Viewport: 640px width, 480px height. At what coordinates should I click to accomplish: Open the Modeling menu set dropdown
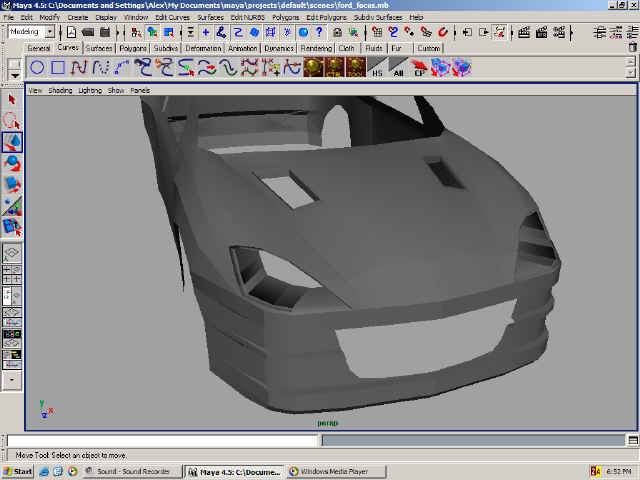30,32
